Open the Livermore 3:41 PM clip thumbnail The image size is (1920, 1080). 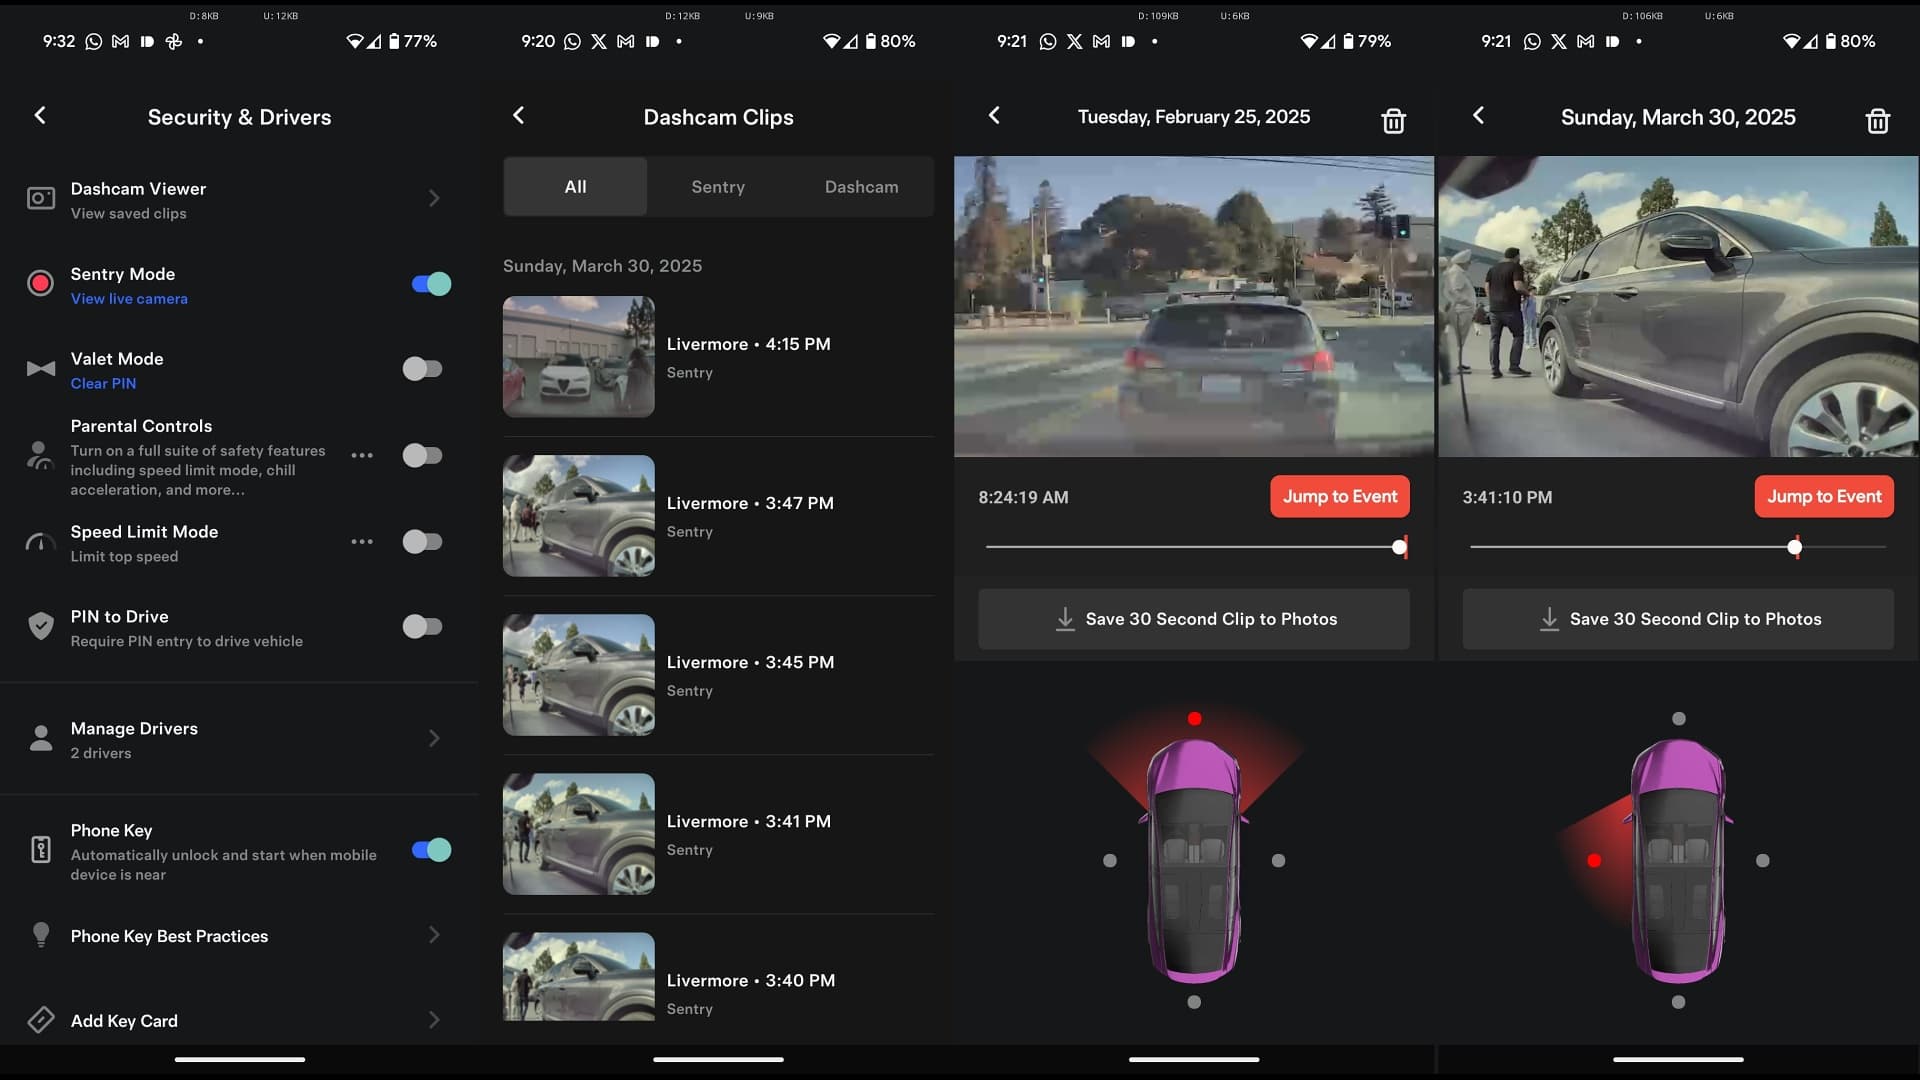tap(579, 834)
